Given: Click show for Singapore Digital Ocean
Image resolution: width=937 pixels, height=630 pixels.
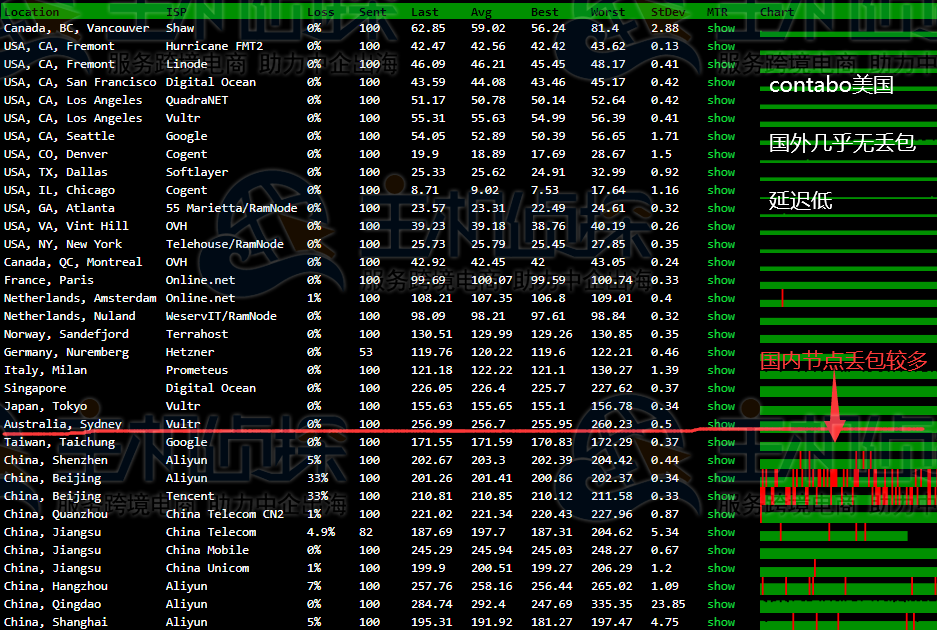Looking at the screenshot, I should click(x=720, y=388).
